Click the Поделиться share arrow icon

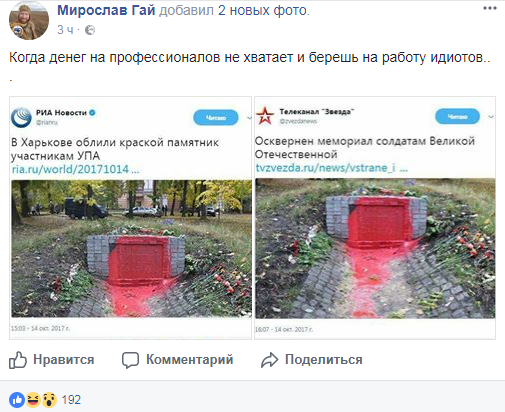tap(269, 360)
